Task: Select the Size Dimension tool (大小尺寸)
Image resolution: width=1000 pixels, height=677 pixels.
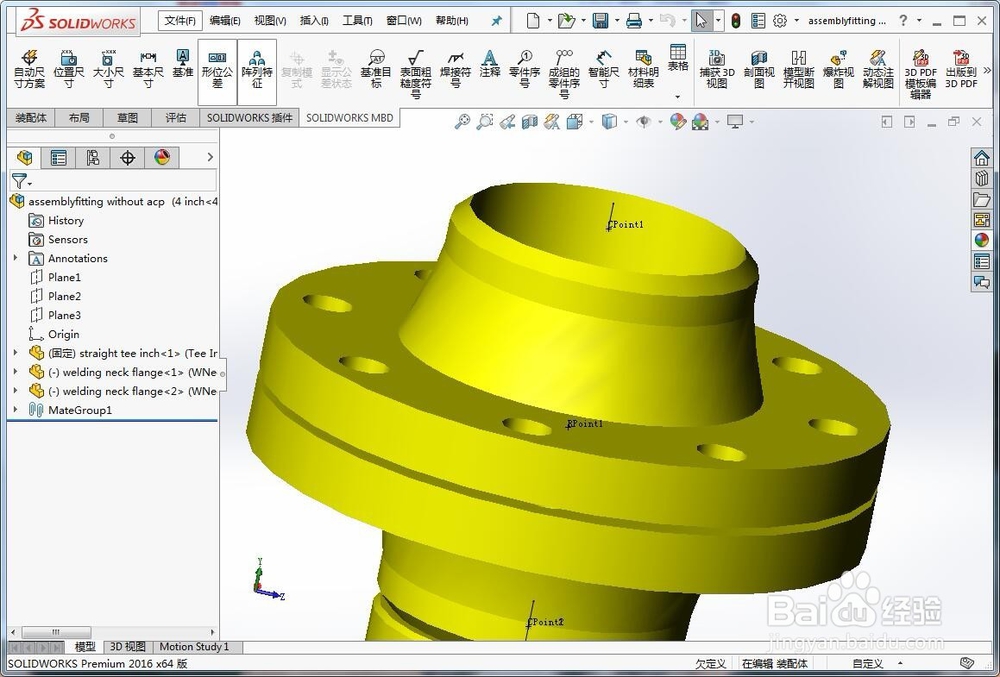Action: (108, 70)
